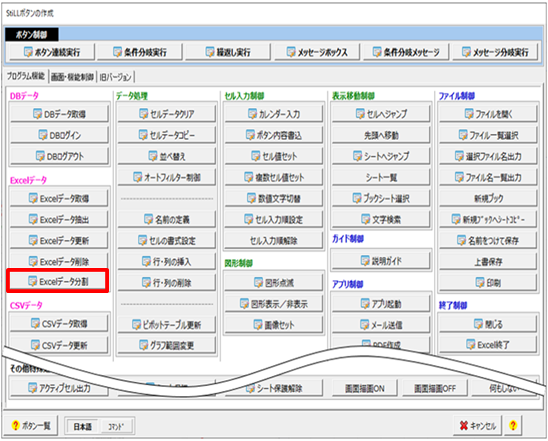Switch to the 旧バージョン tab
Viewport: 548px width, 441px height.
[115, 77]
